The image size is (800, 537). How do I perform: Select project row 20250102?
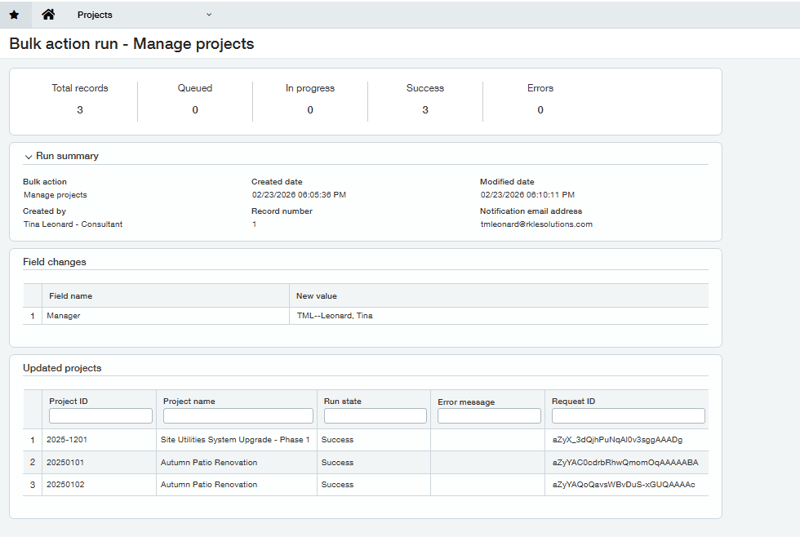[x=67, y=485]
